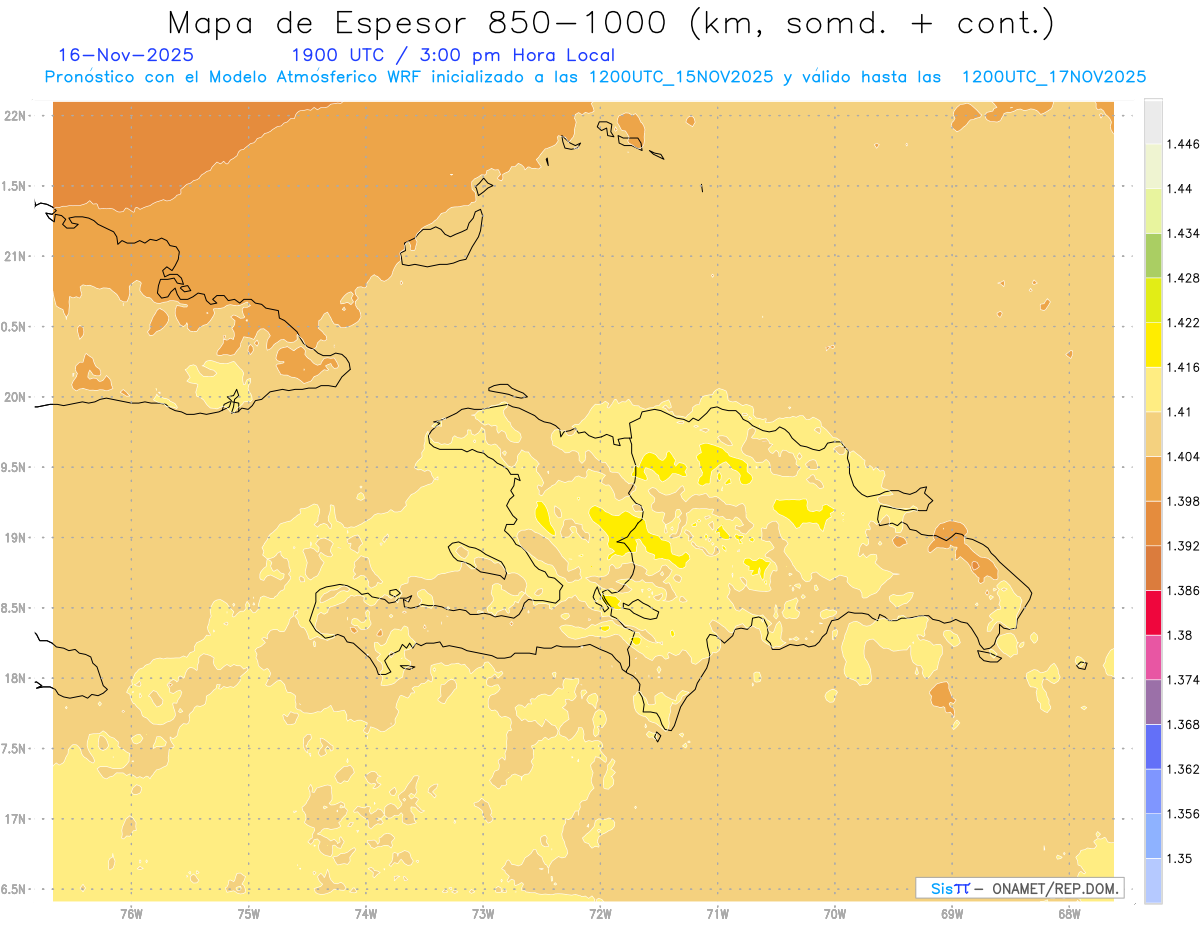Viewport: 1200px width, 927px height.
Task: Click the longitude label '76W'
Action: click(131, 913)
